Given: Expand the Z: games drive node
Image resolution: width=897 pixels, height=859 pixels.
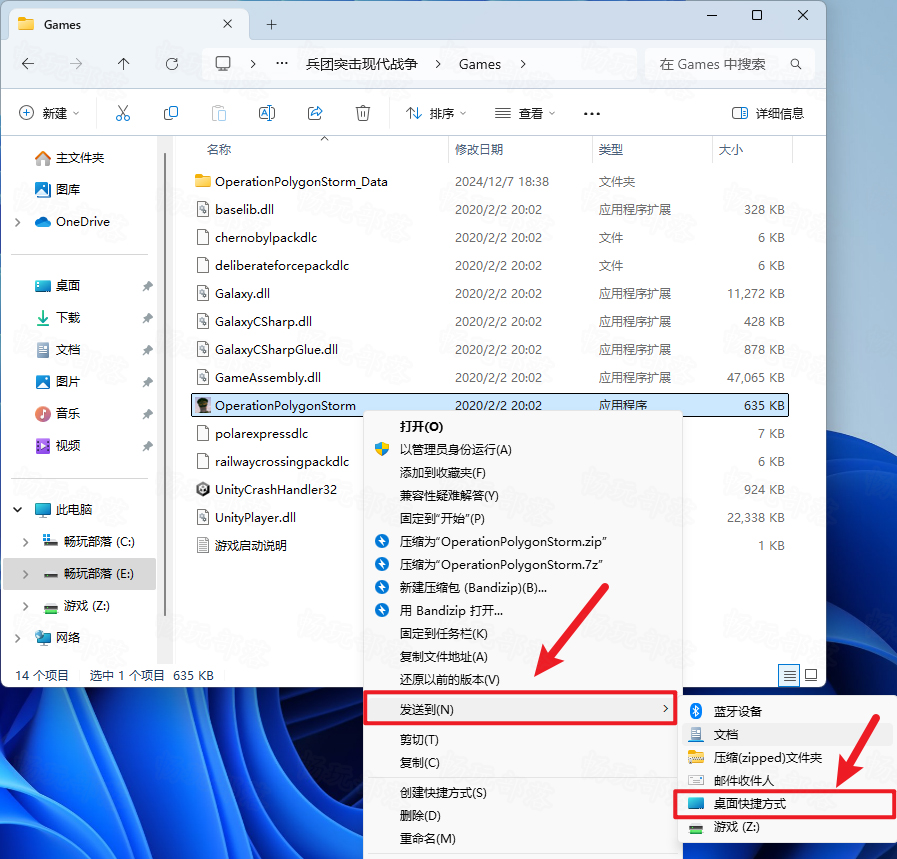Looking at the screenshot, I should tap(25, 606).
